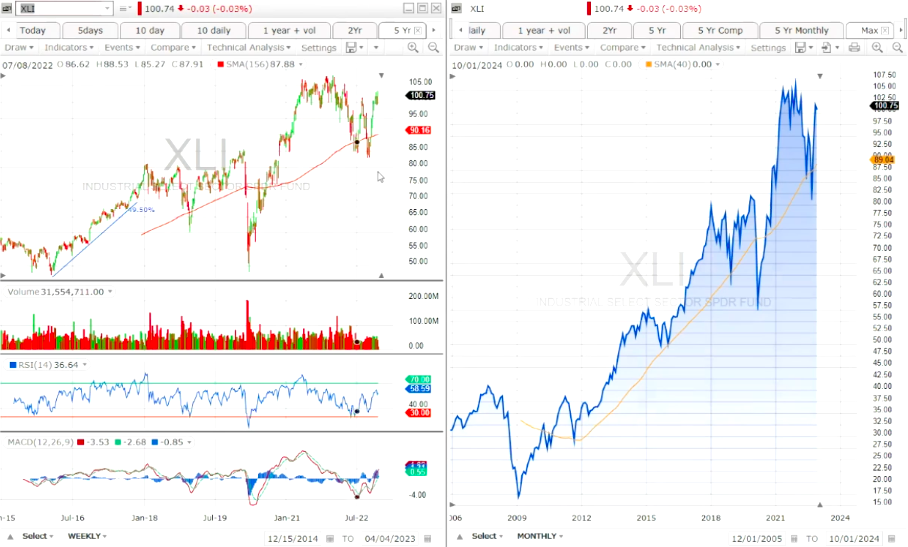Click the save icon in the left chart toolbar
This screenshot has width=908, height=547.
[x=351, y=47]
